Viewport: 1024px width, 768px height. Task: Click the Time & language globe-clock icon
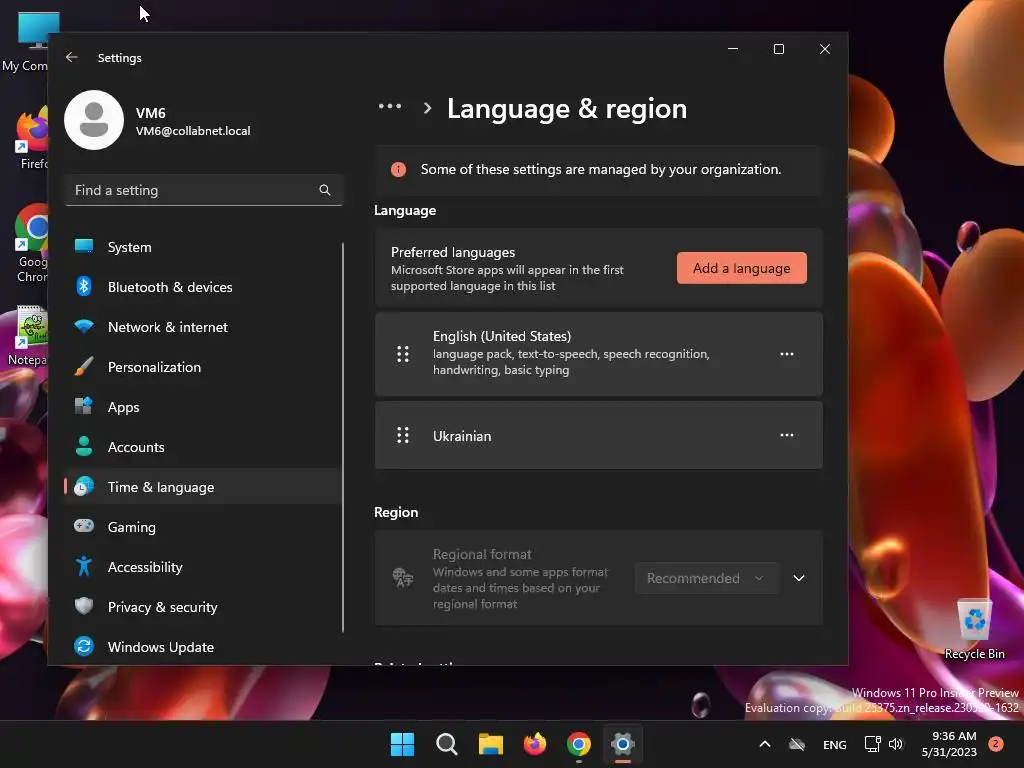pos(84,487)
